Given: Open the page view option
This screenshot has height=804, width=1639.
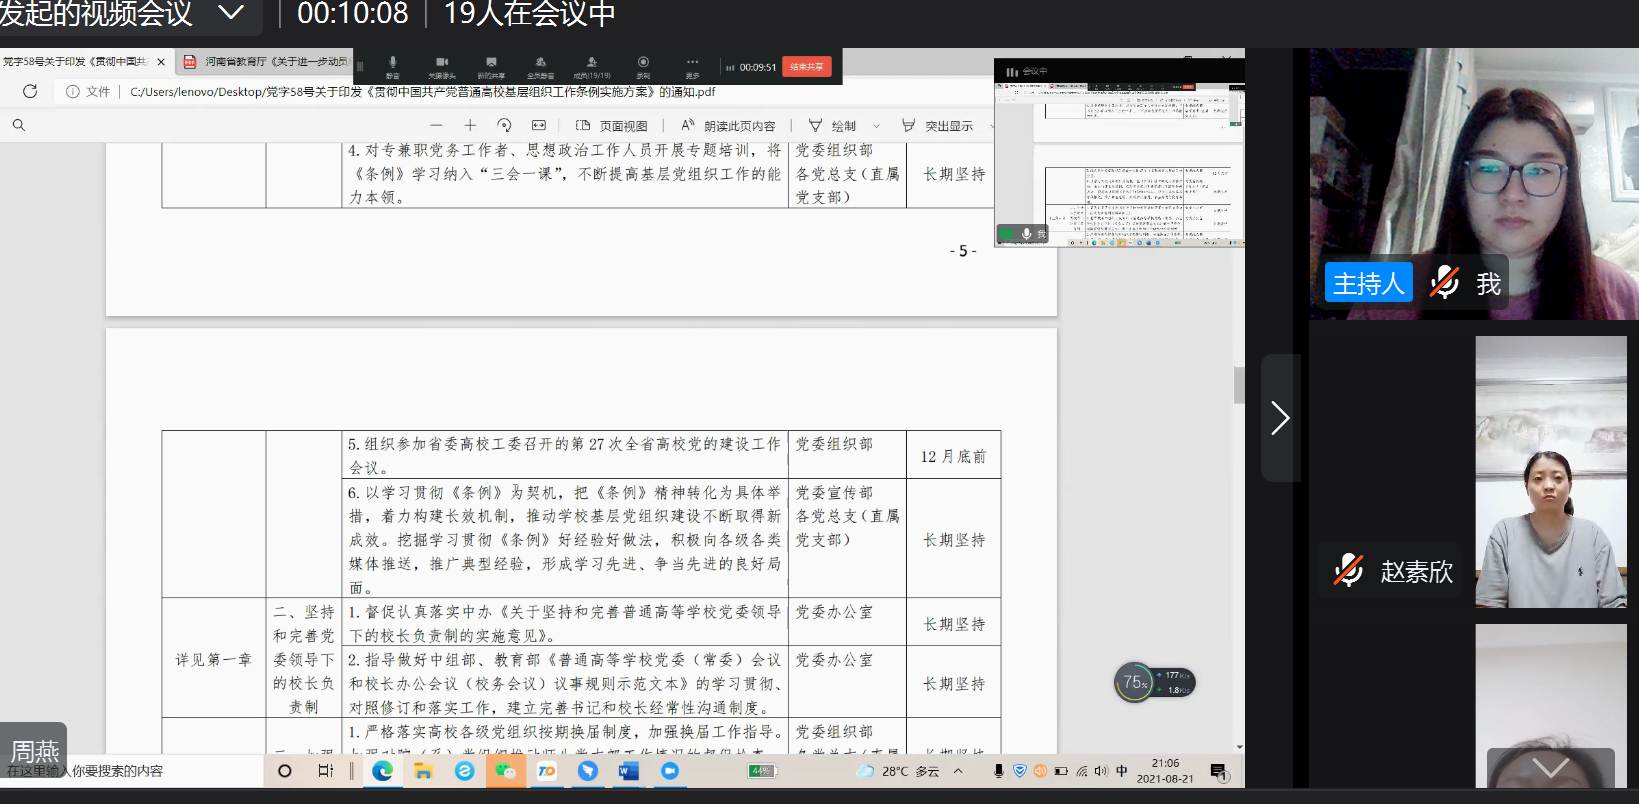Looking at the screenshot, I should [612, 126].
